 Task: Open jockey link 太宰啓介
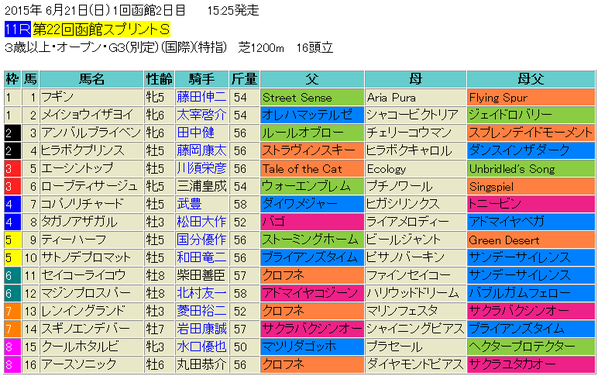coord(201,115)
